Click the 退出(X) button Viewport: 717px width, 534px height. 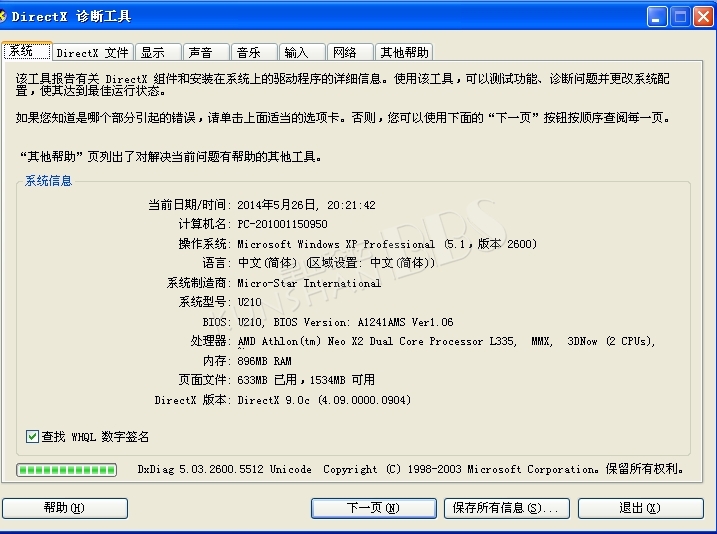[x=640, y=508]
